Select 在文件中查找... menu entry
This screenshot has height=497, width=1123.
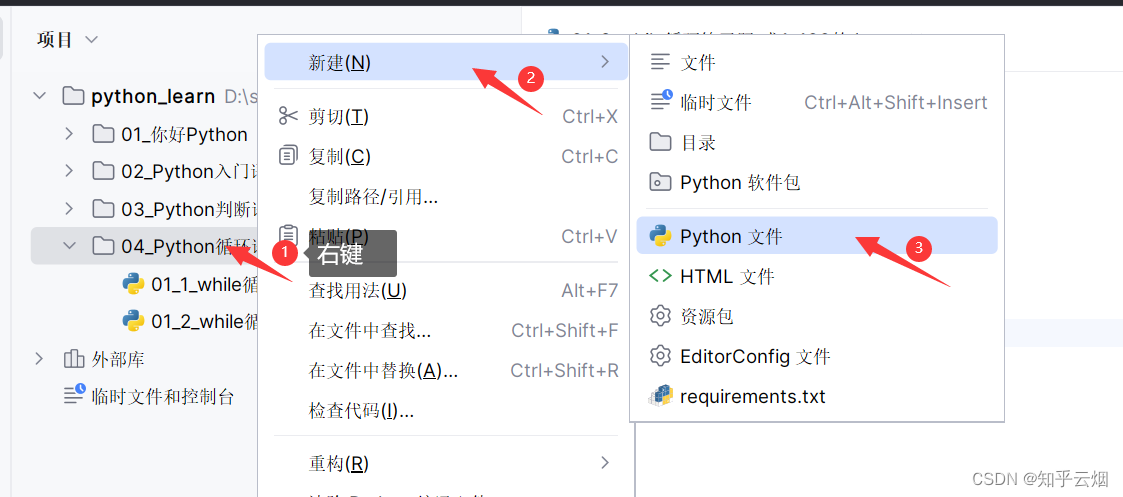pos(446,330)
